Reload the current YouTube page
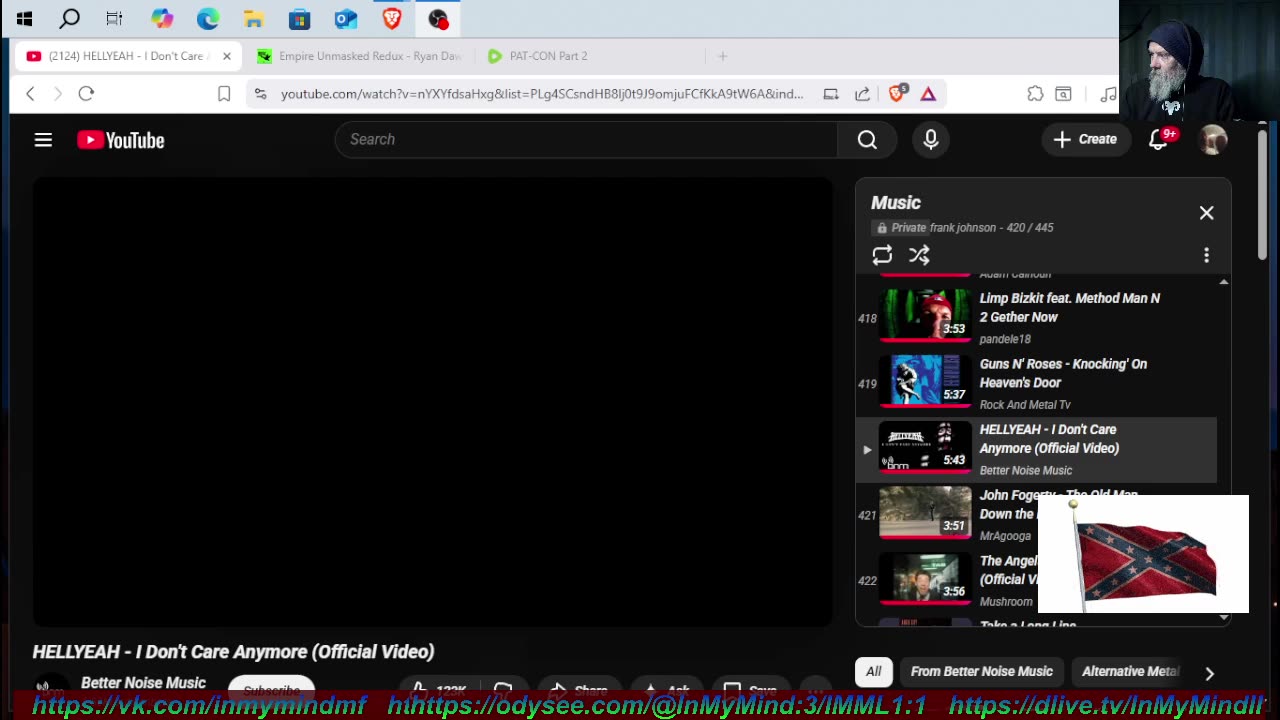1280x720 pixels. click(x=86, y=93)
